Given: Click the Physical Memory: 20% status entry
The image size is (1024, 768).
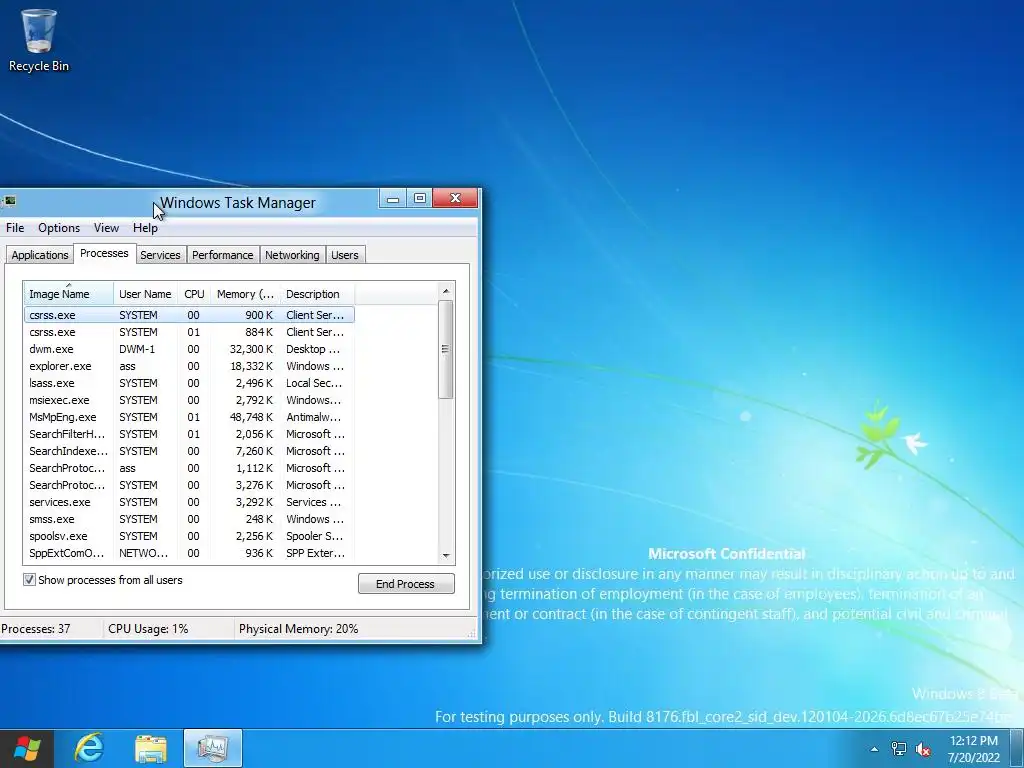Looking at the screenshot, I should pos(298,629).
